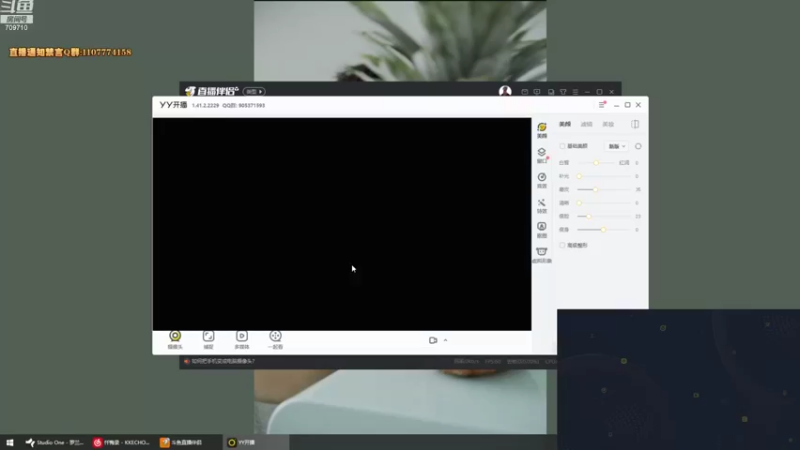Adjust the 瘦身 slider at the bottom
Image resolution: width=800 pixels, height=450 pixels.
point(604,230)
